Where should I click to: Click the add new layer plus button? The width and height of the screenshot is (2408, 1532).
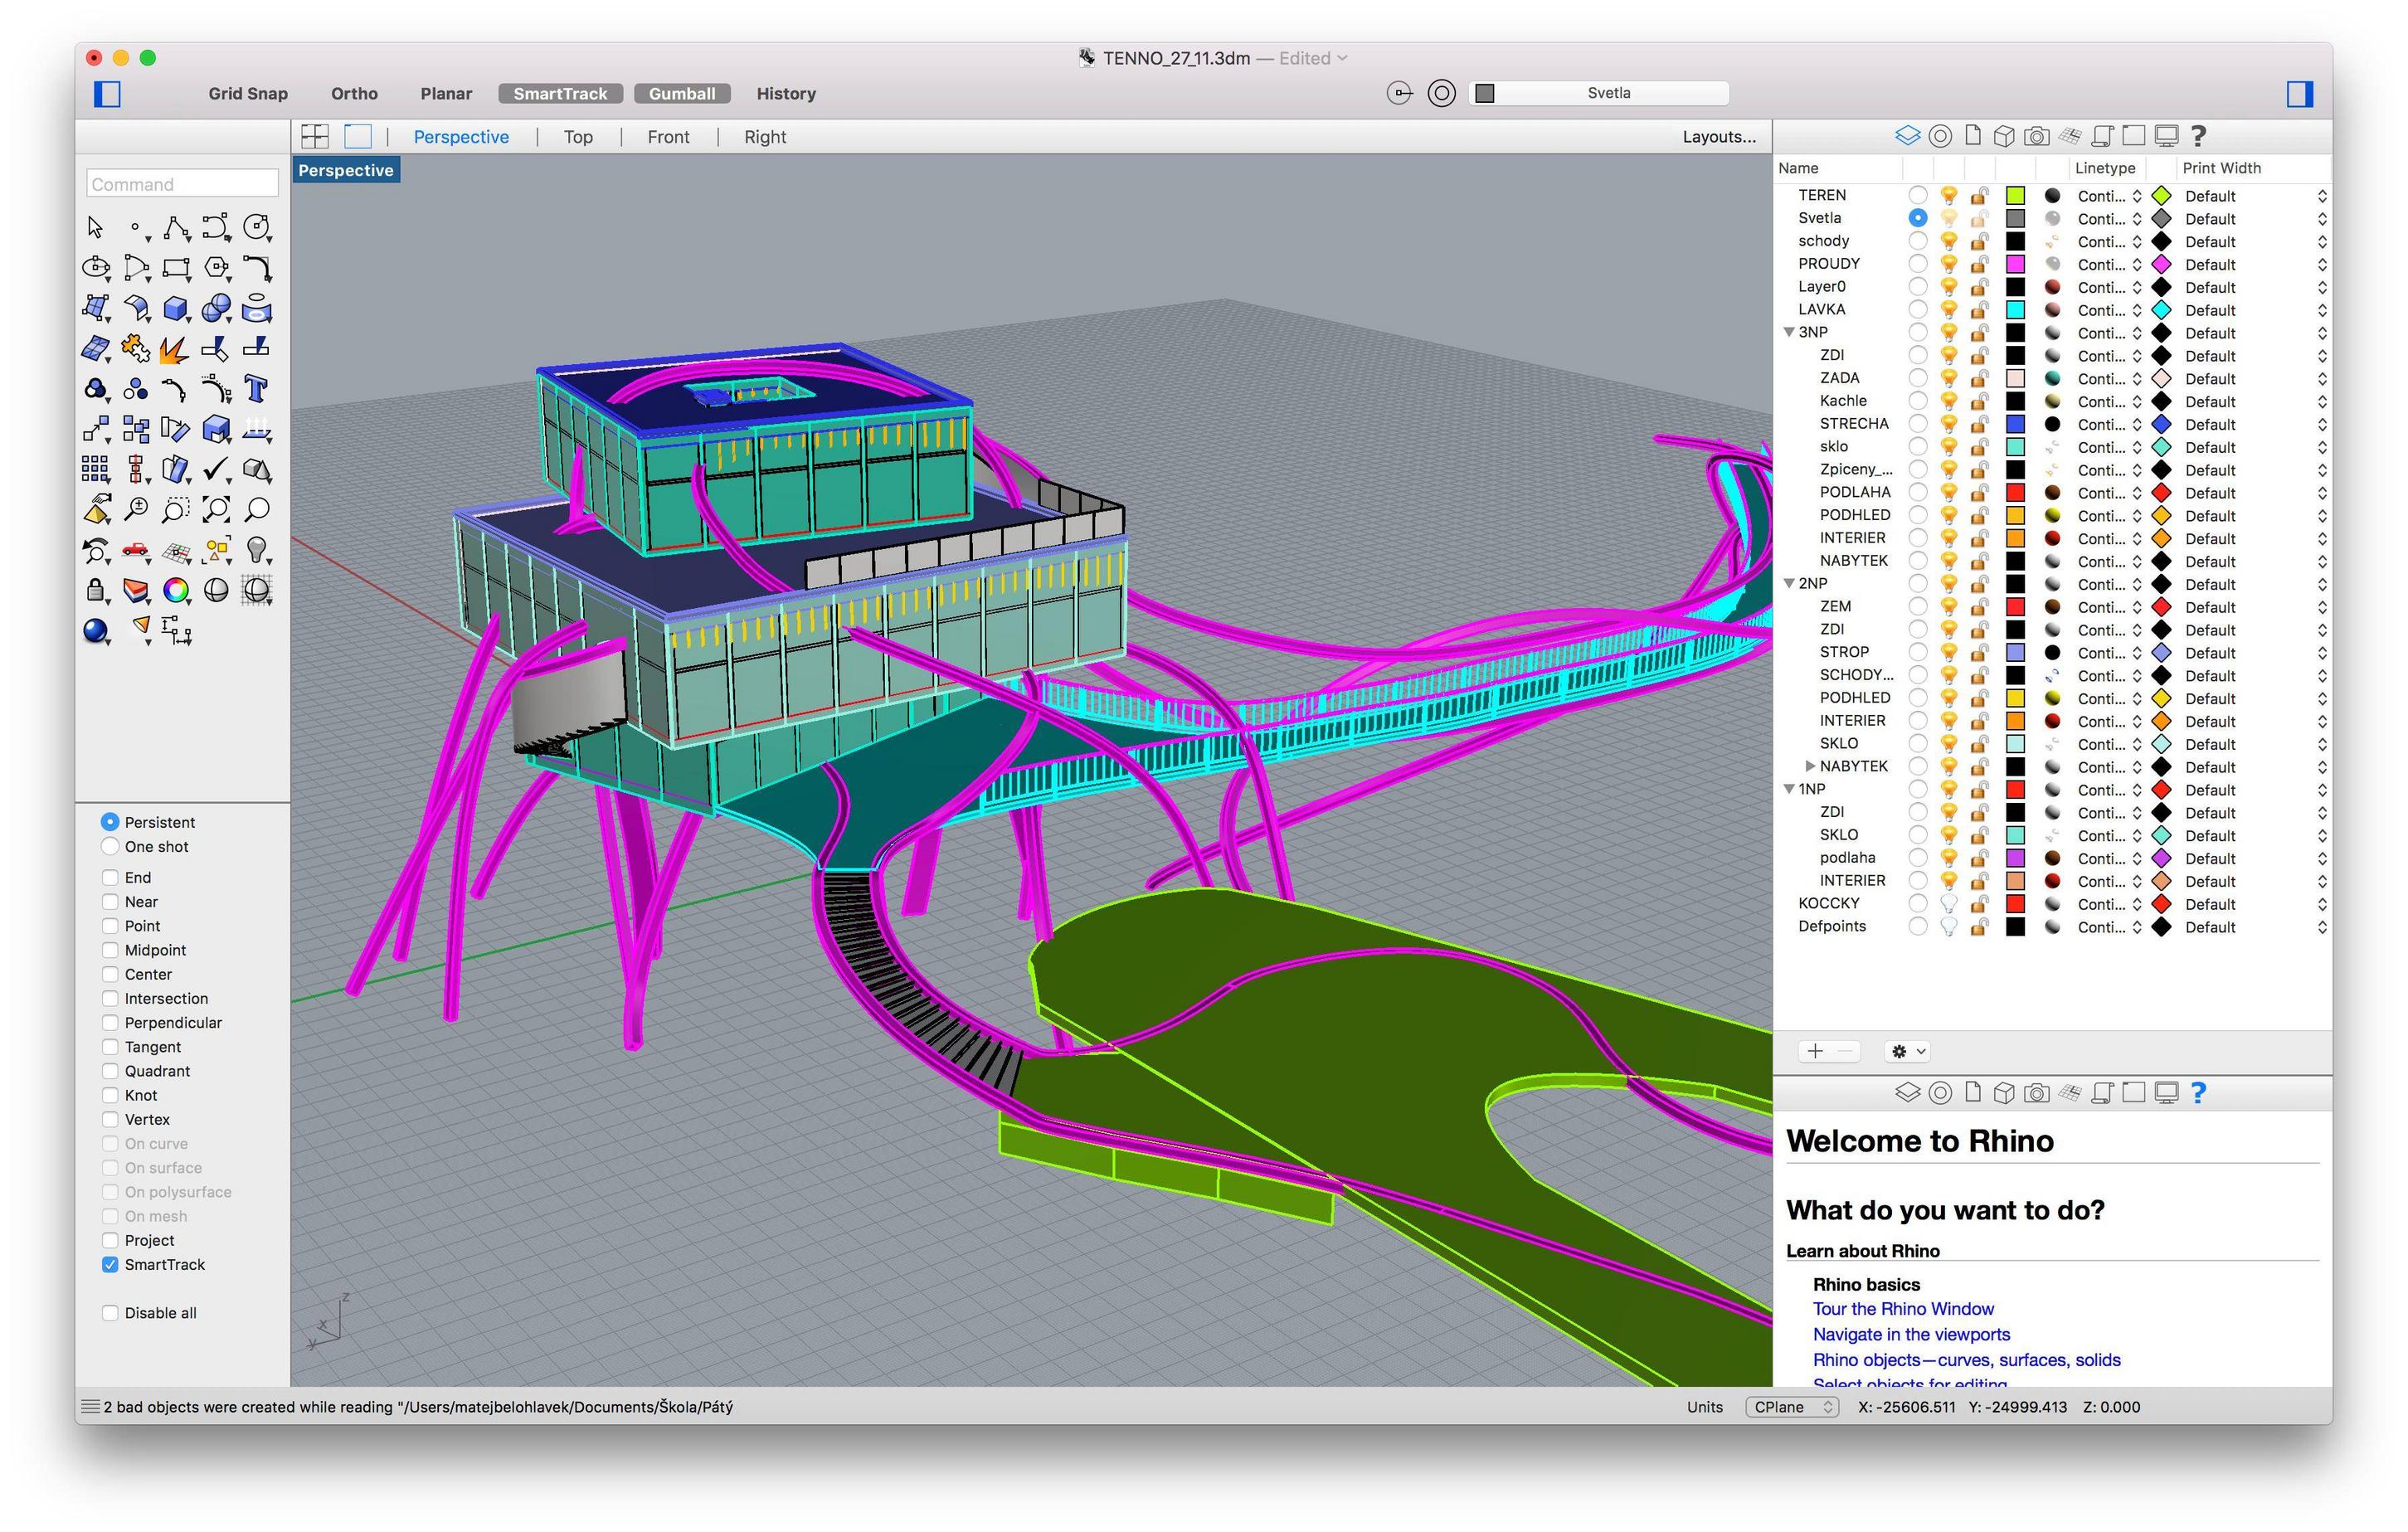point(1815,1051)
